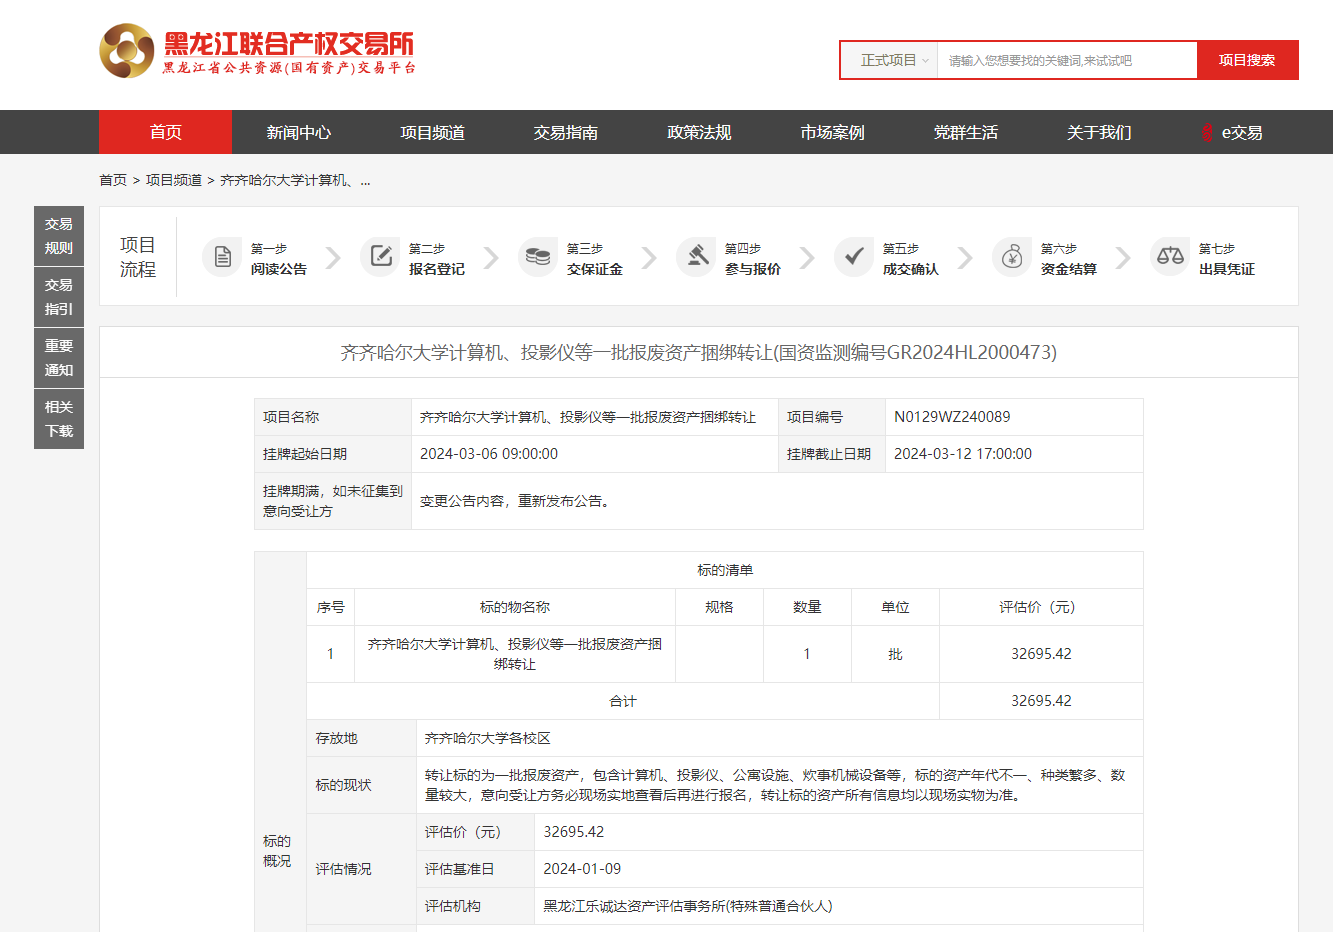Click the 项目频道 breadcrumb link
Image resolution: width=1333 pixels, height=932 pixels.
click(x=174, y=180)
